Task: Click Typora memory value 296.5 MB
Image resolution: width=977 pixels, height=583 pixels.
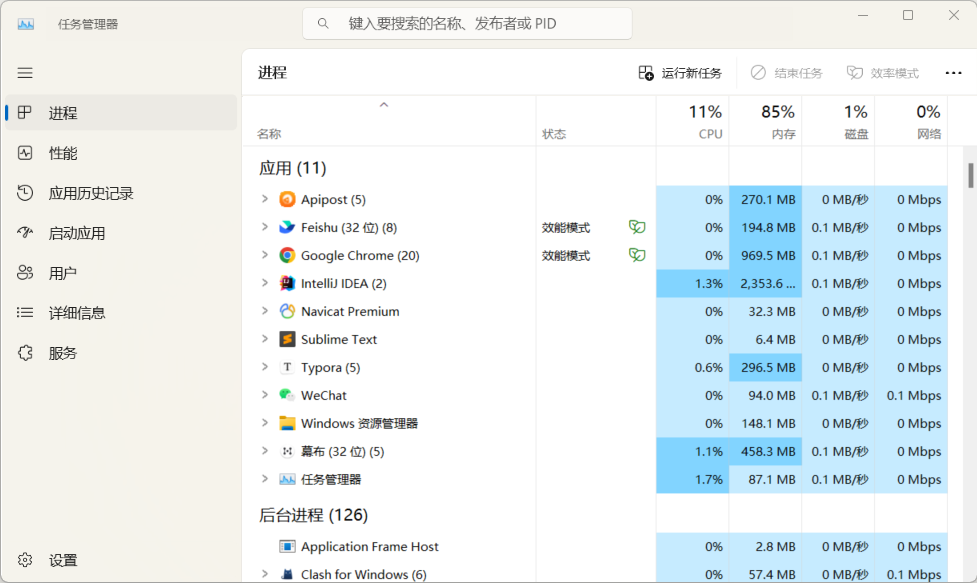Action: click(768, 367)
